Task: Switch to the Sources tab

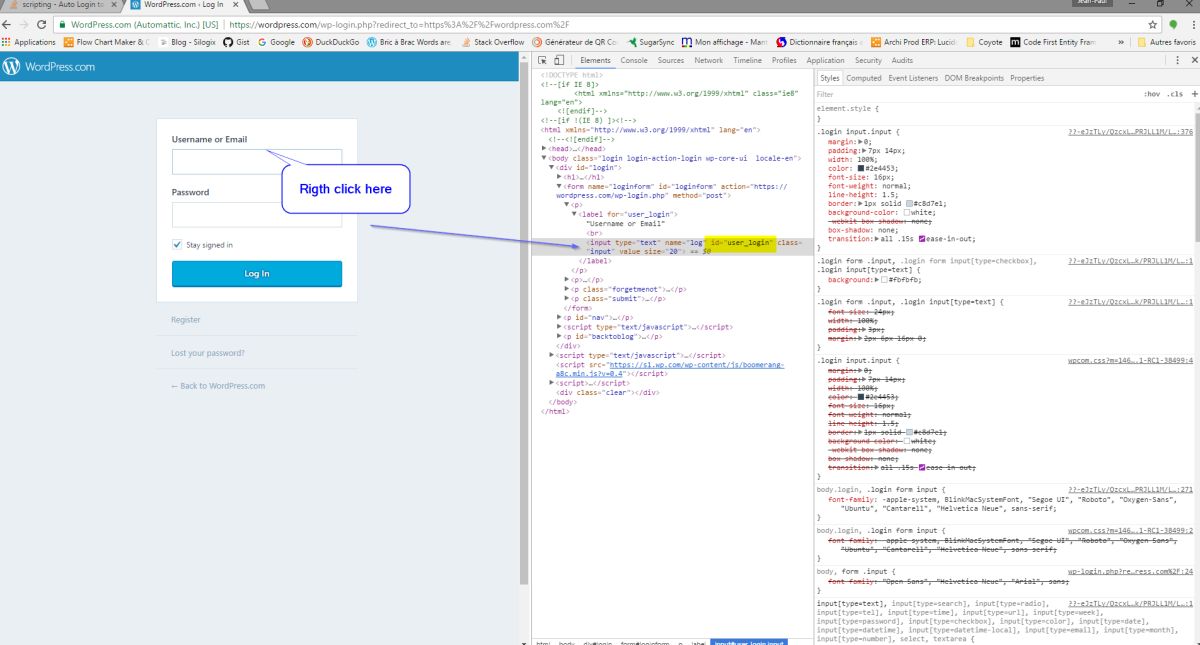Action: [671, 61]
